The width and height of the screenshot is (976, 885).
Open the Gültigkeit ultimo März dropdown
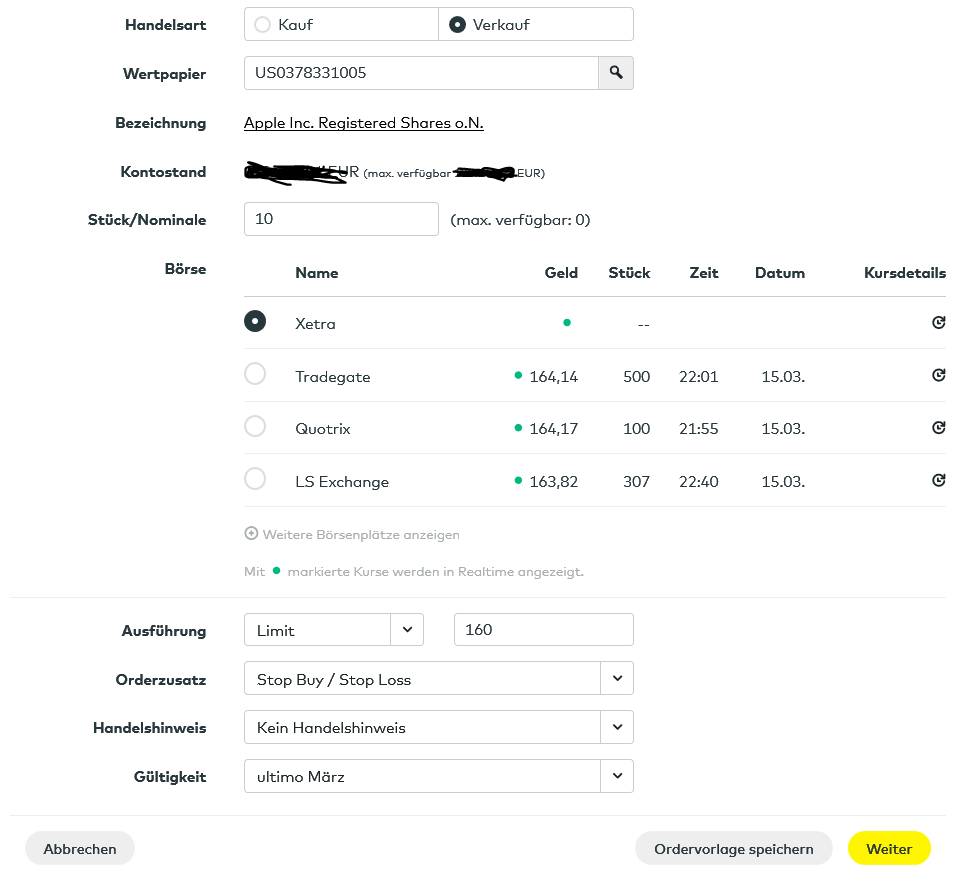coord(616,776)
